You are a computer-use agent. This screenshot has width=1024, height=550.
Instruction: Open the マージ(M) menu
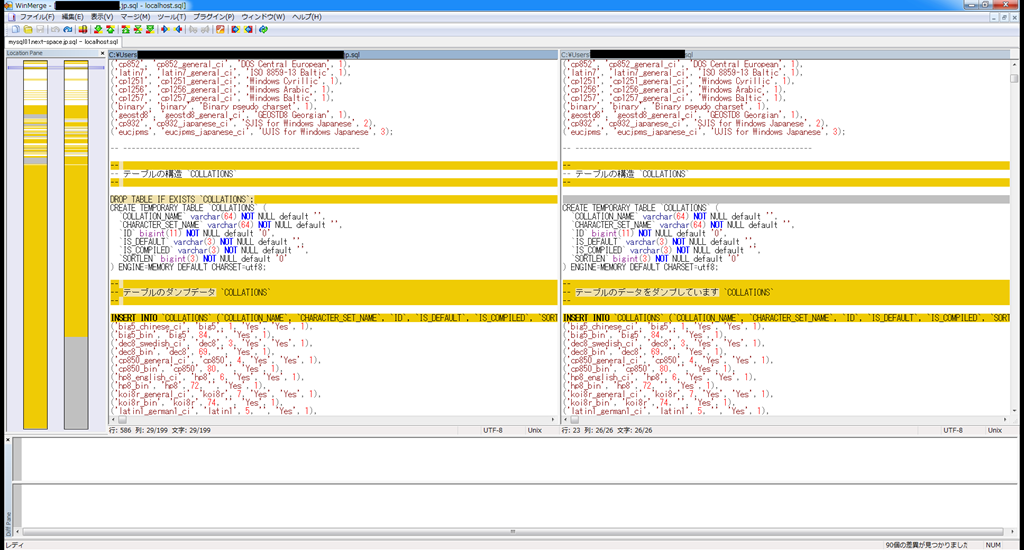[x=135, y=17]
